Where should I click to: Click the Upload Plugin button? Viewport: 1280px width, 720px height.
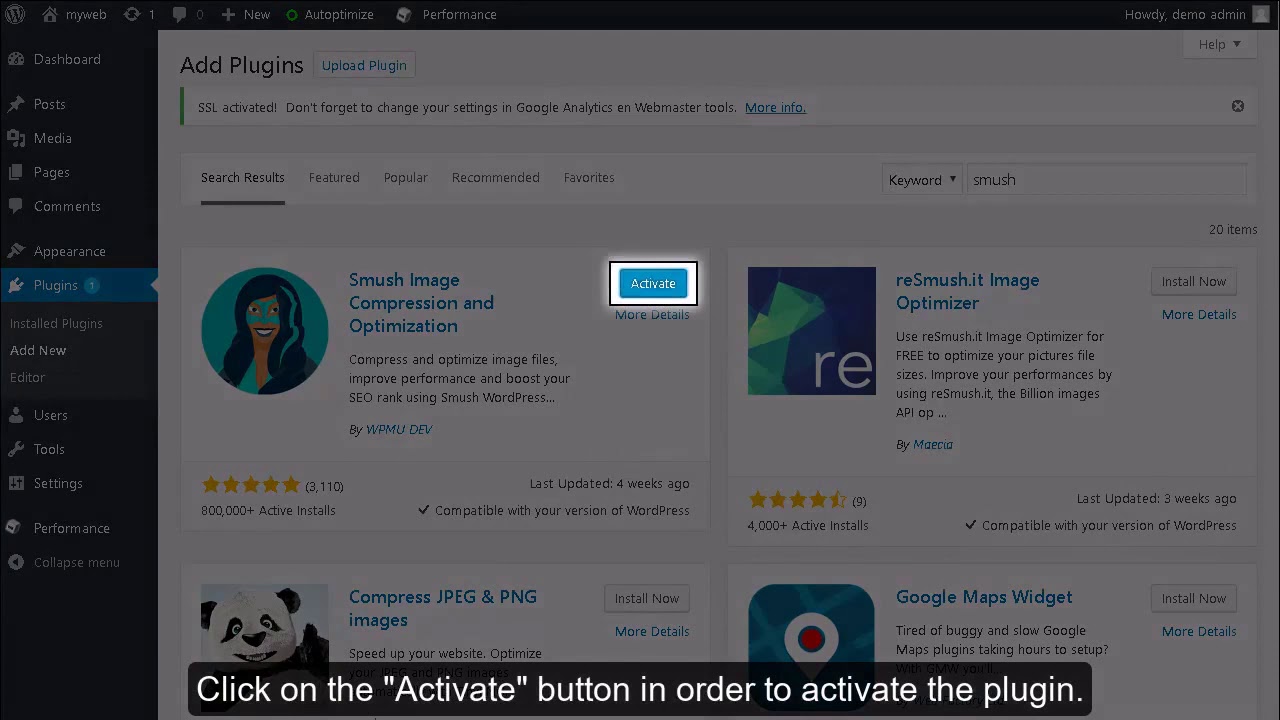(x=364, y=65)
